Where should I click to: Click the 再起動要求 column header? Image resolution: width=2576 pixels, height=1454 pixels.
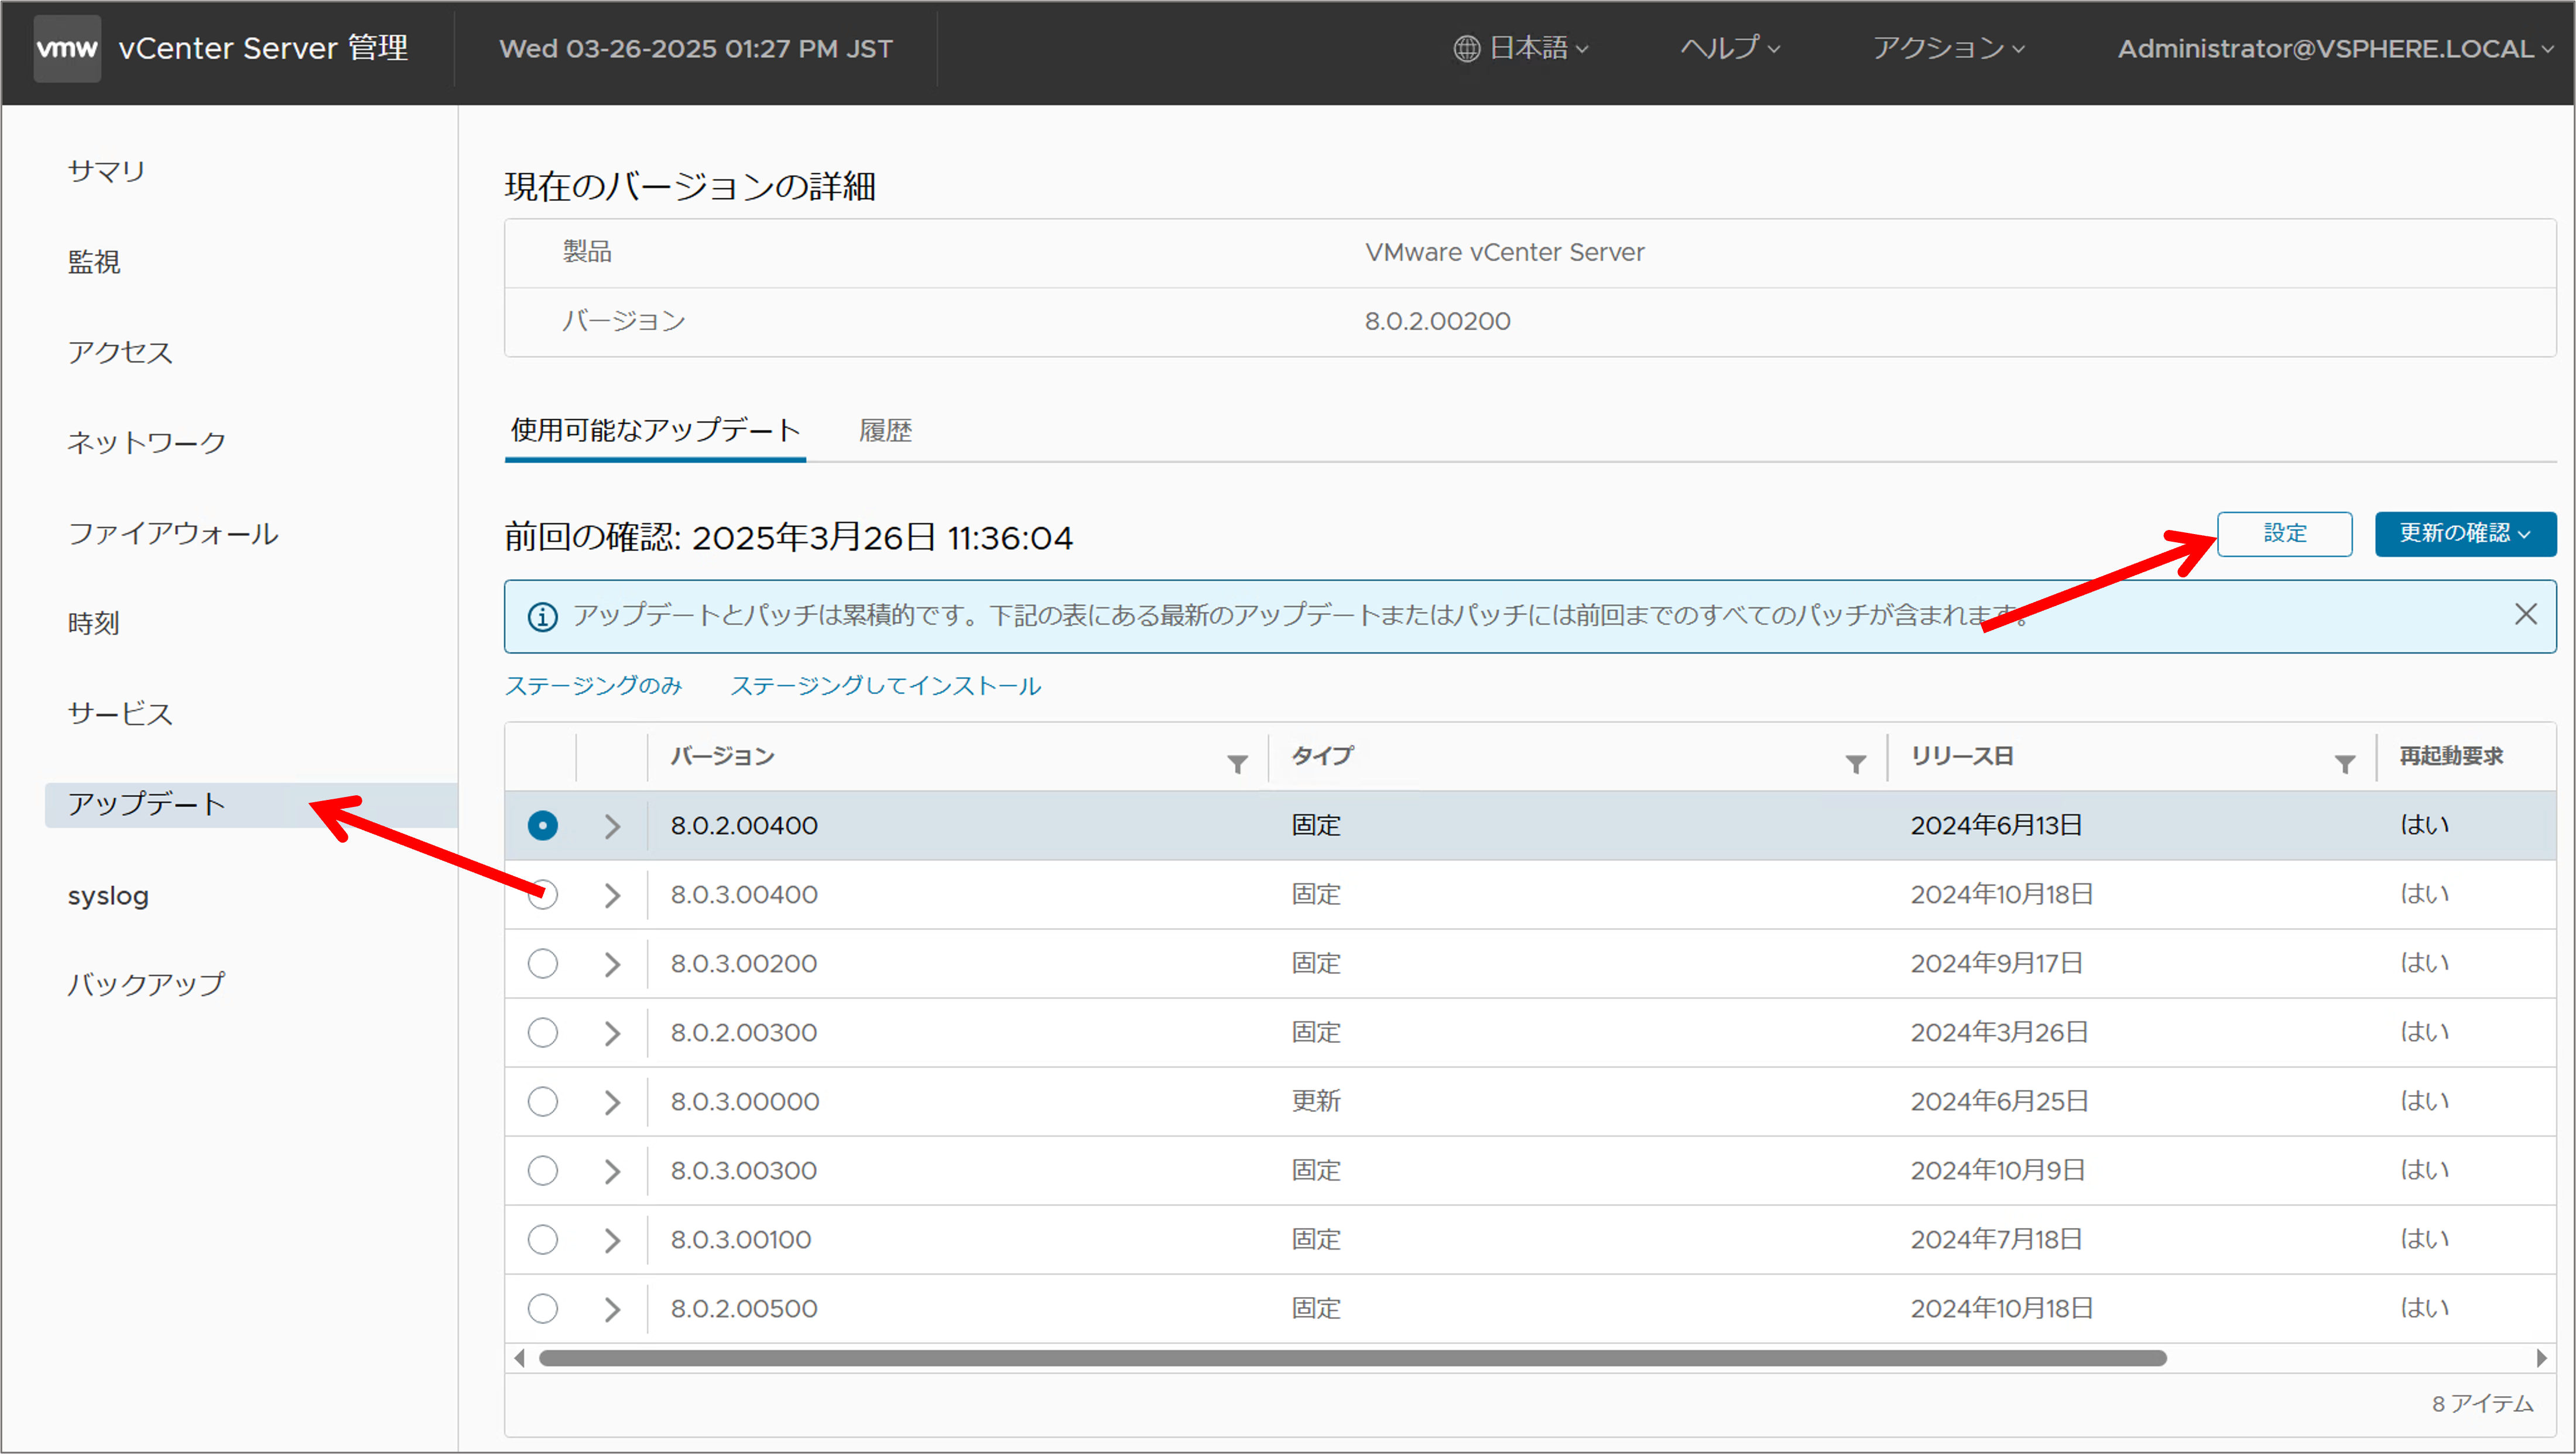tap(2451, 756)
